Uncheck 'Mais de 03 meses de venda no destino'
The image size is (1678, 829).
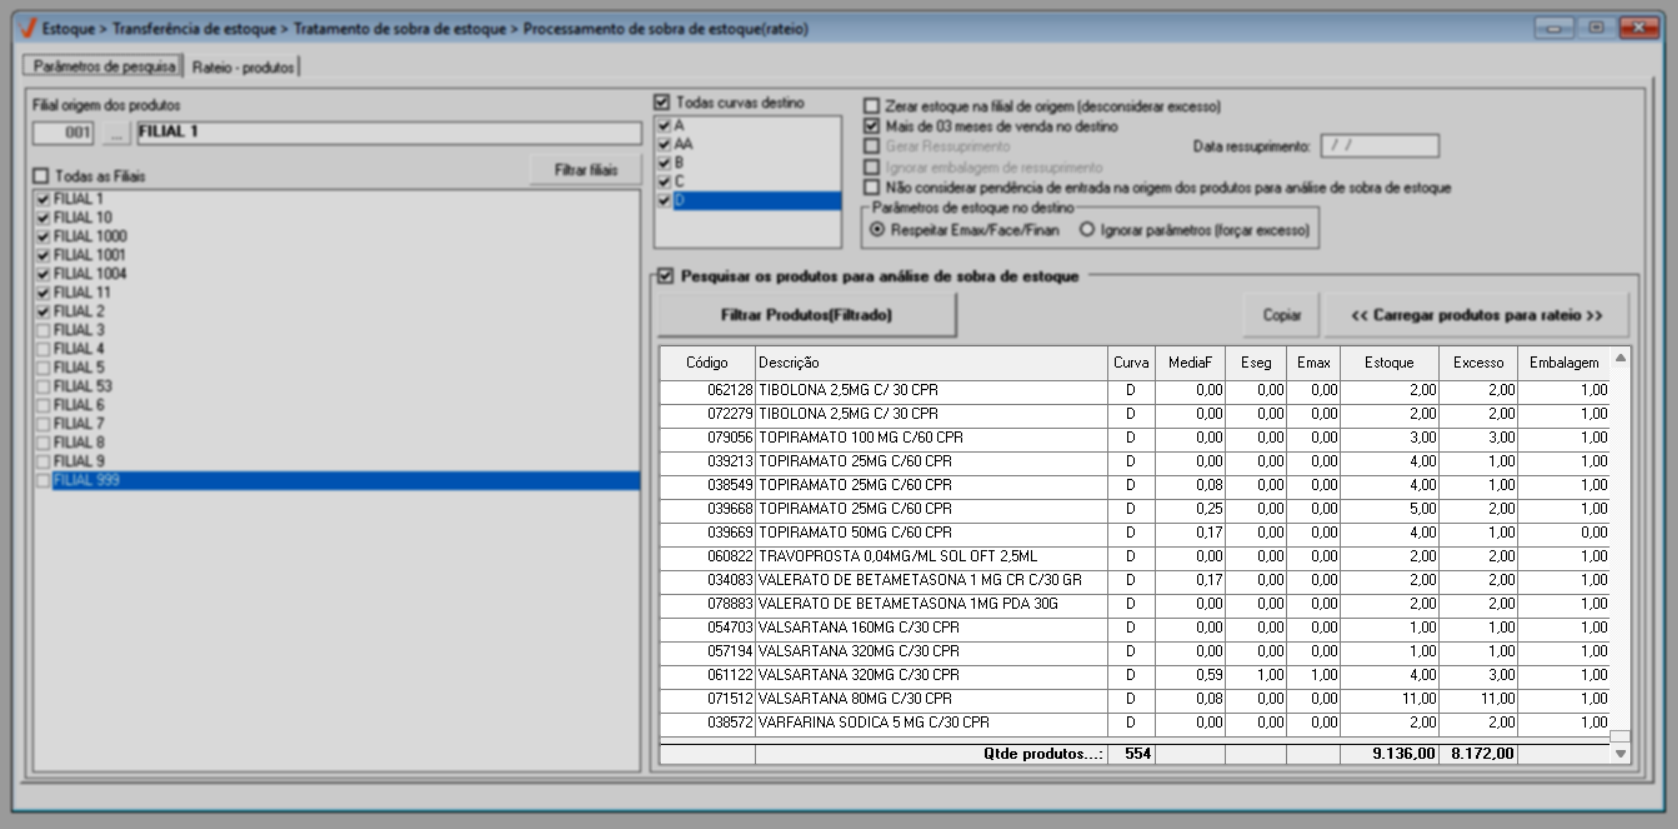pos(872,126)
